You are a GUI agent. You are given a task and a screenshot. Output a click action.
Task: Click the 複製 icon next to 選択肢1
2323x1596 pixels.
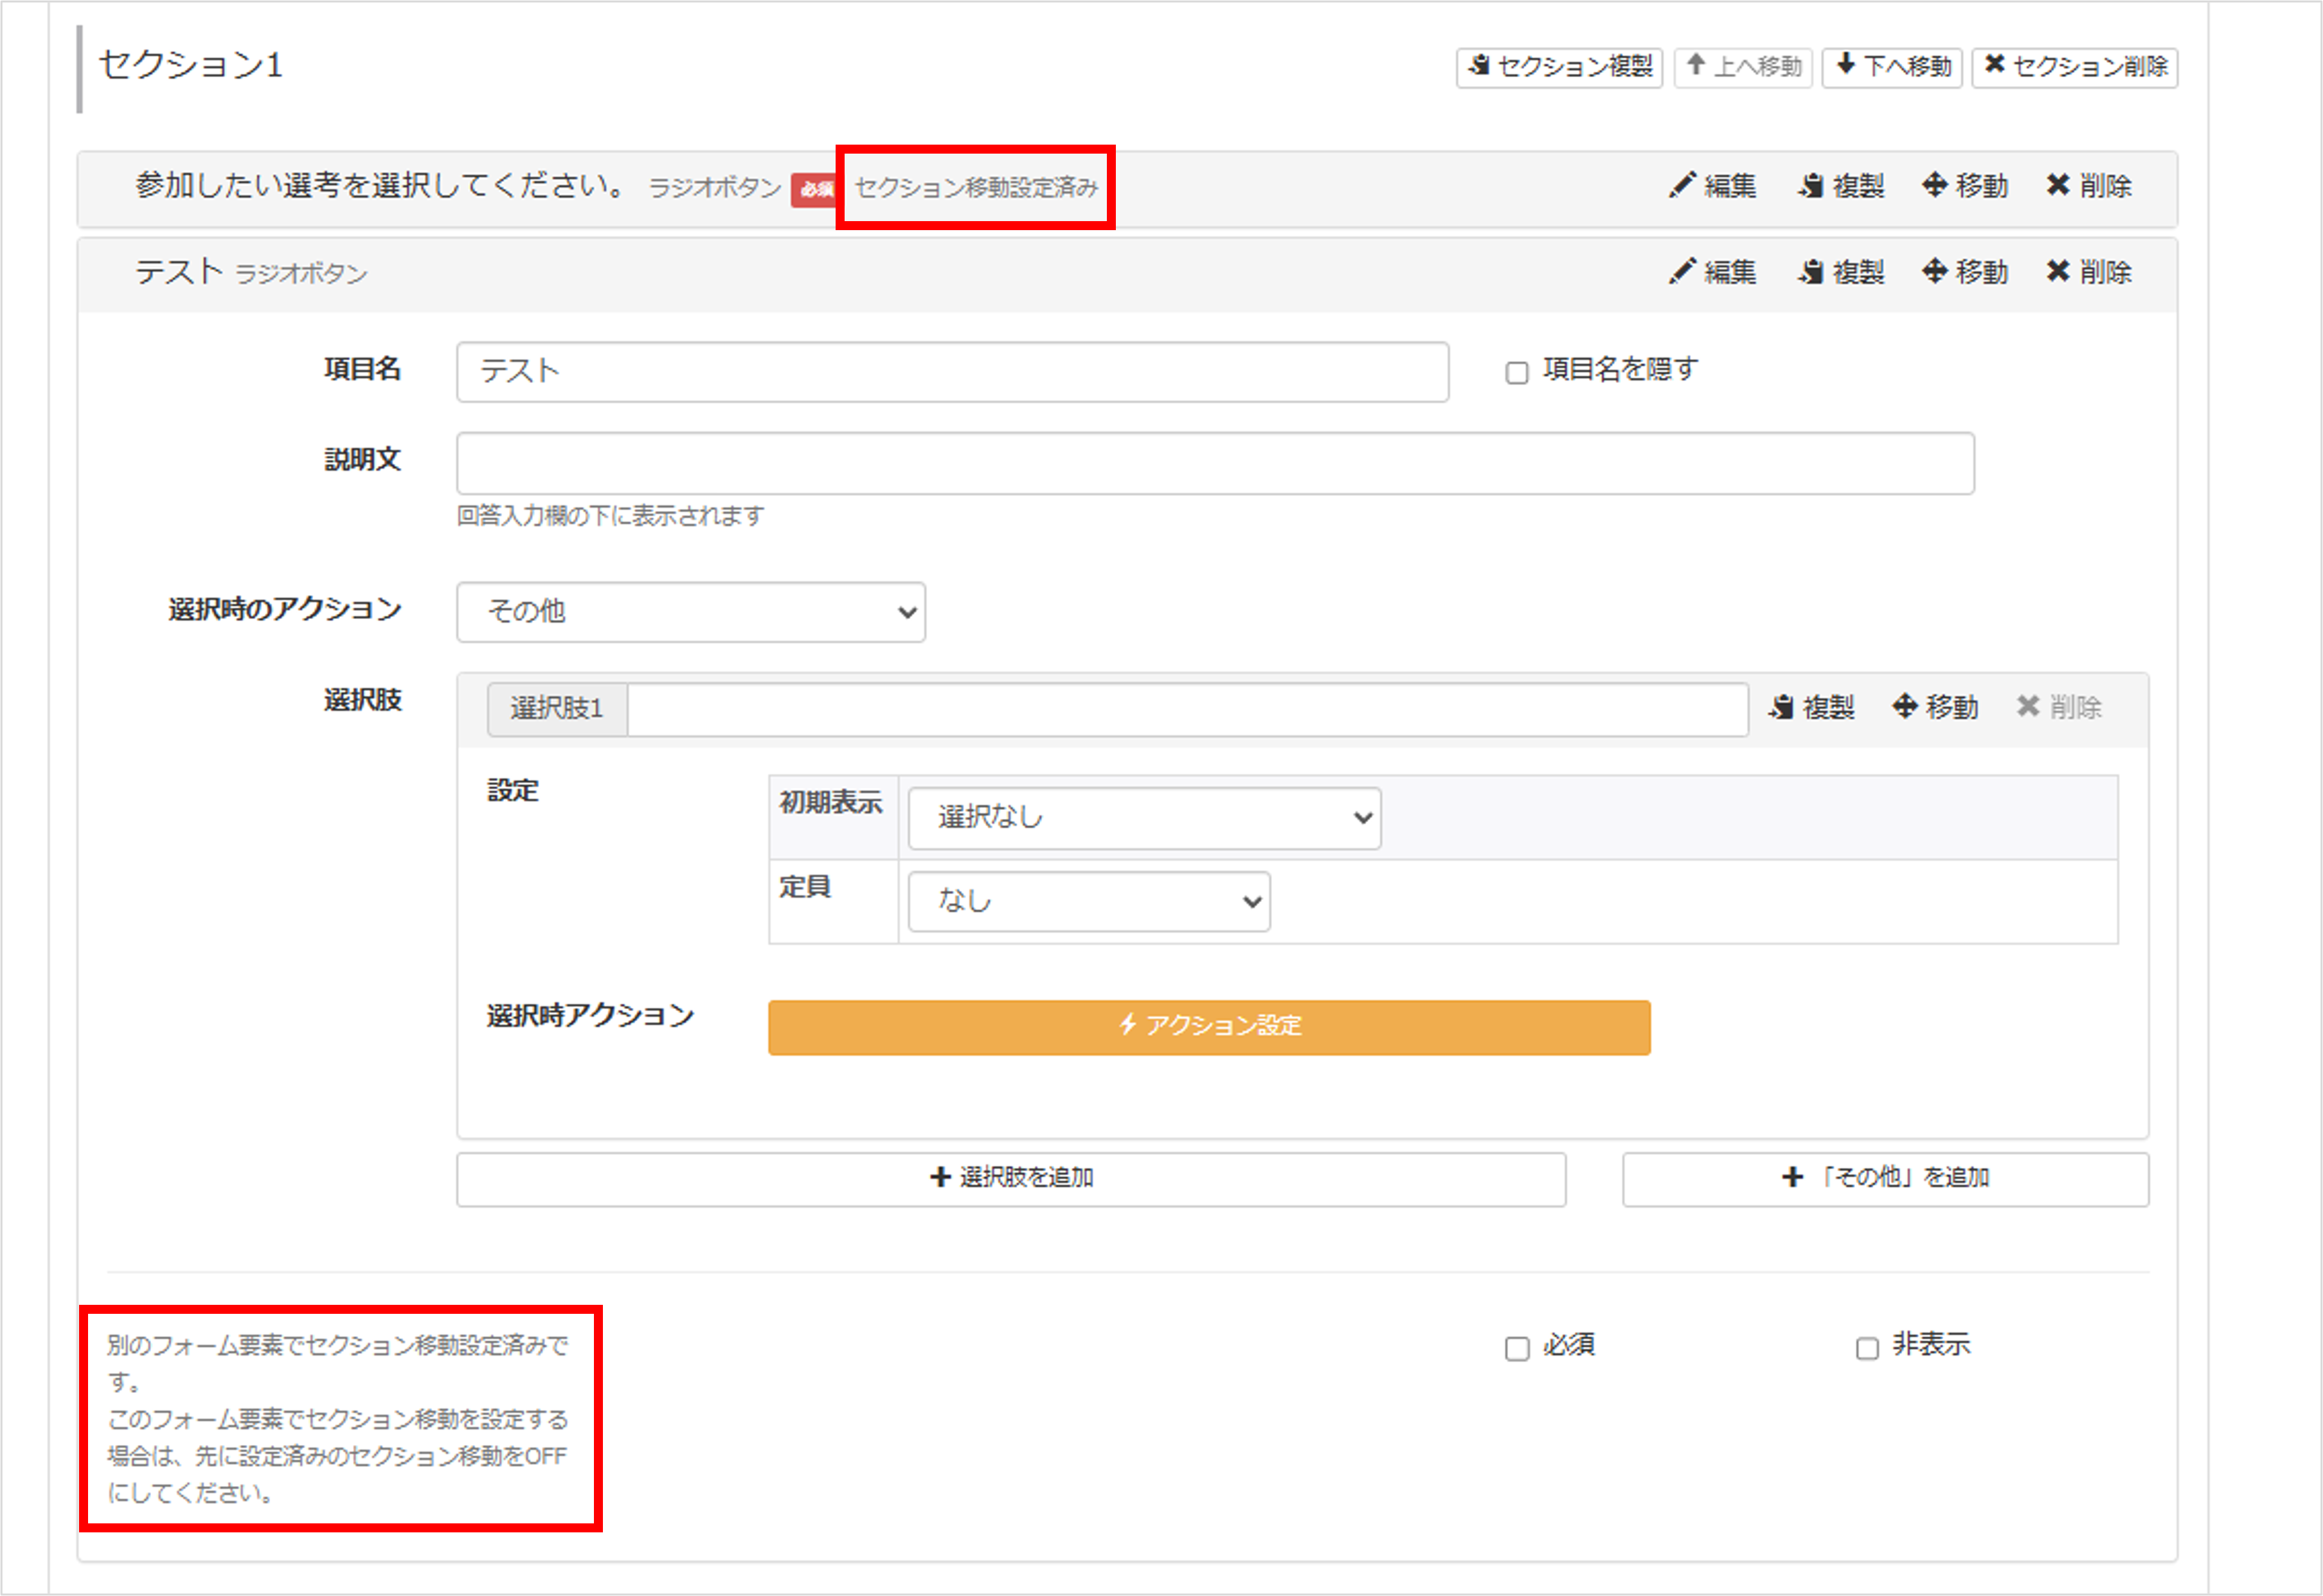[x=1812, y=707]
